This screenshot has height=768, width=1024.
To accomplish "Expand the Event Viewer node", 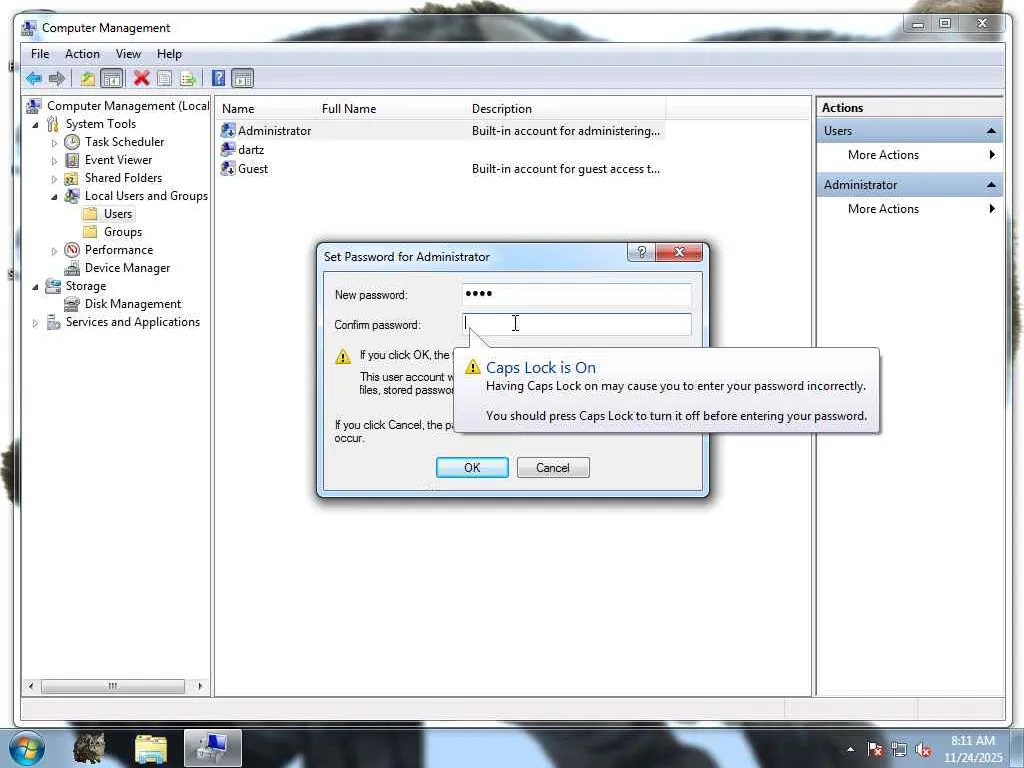I will pos(54,160).
